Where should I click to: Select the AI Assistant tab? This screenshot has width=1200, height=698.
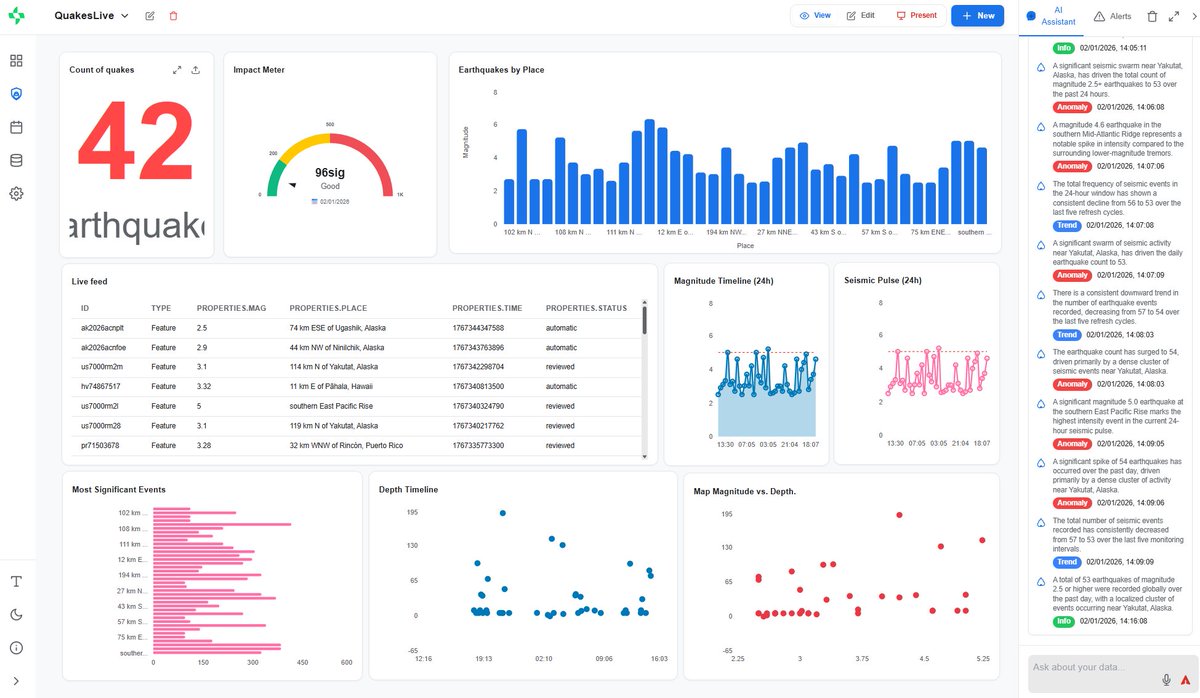click(x=1050, y=16)
